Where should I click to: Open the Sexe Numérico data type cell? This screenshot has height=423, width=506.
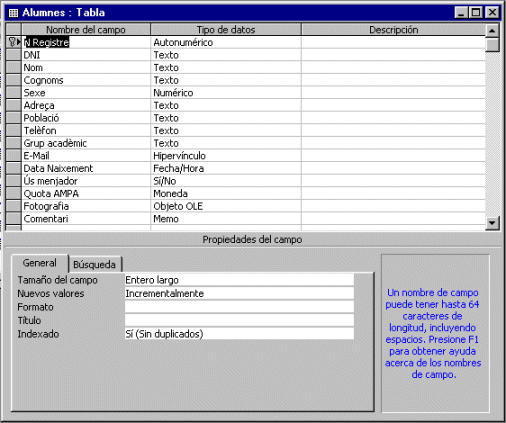[x=226, y=93]
